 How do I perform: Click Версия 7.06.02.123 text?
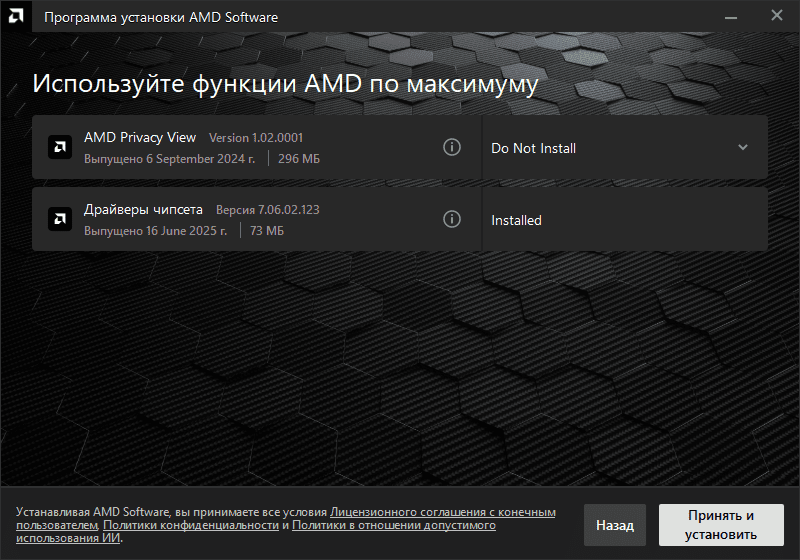tap(268, 210)
